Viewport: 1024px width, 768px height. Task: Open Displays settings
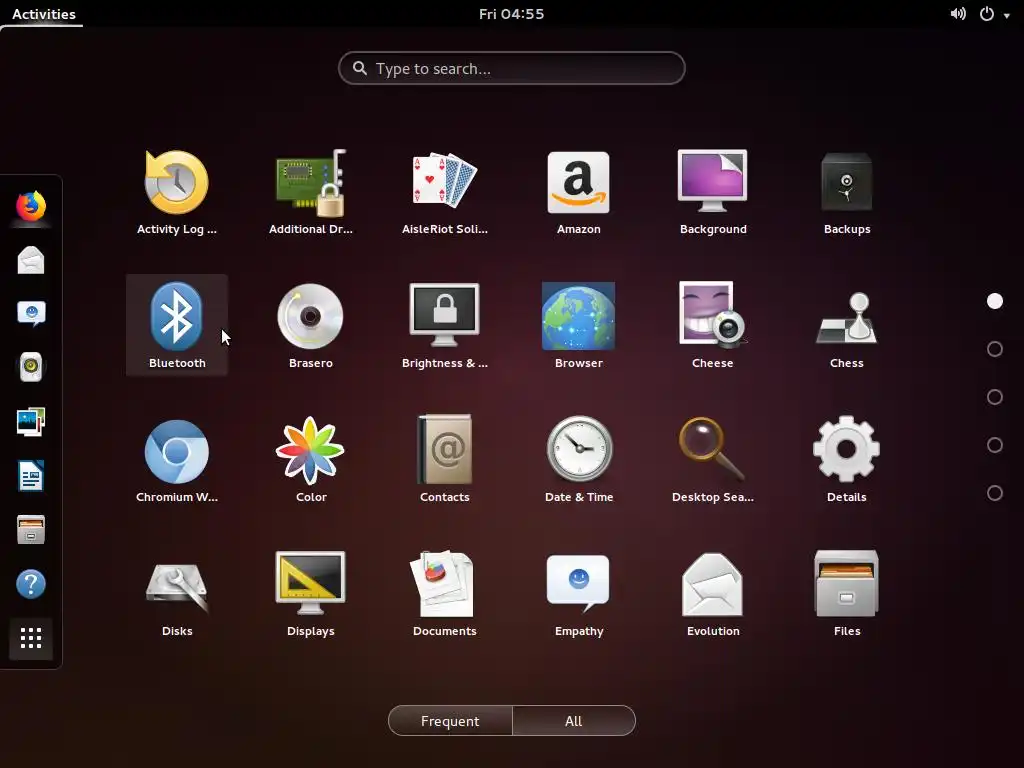[311, 594]
